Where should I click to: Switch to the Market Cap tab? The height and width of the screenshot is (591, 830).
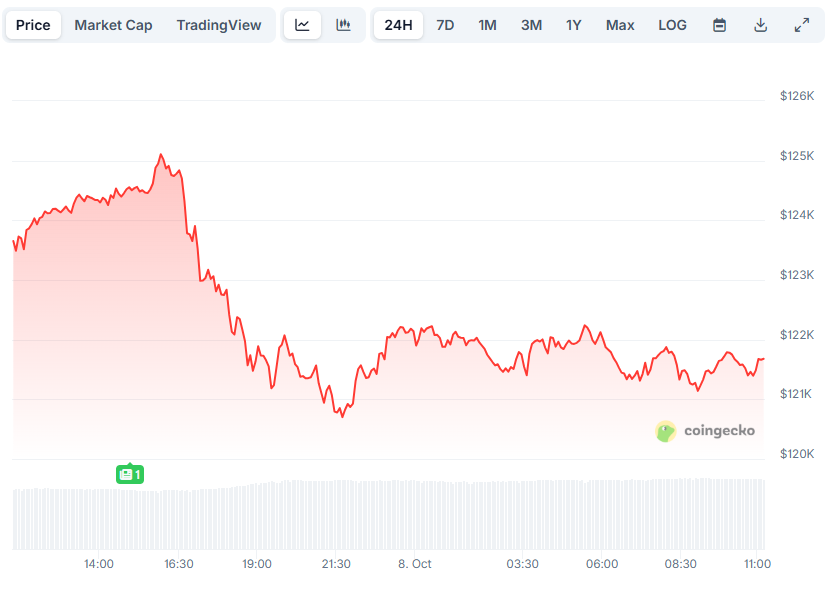(x=113, y=25)
